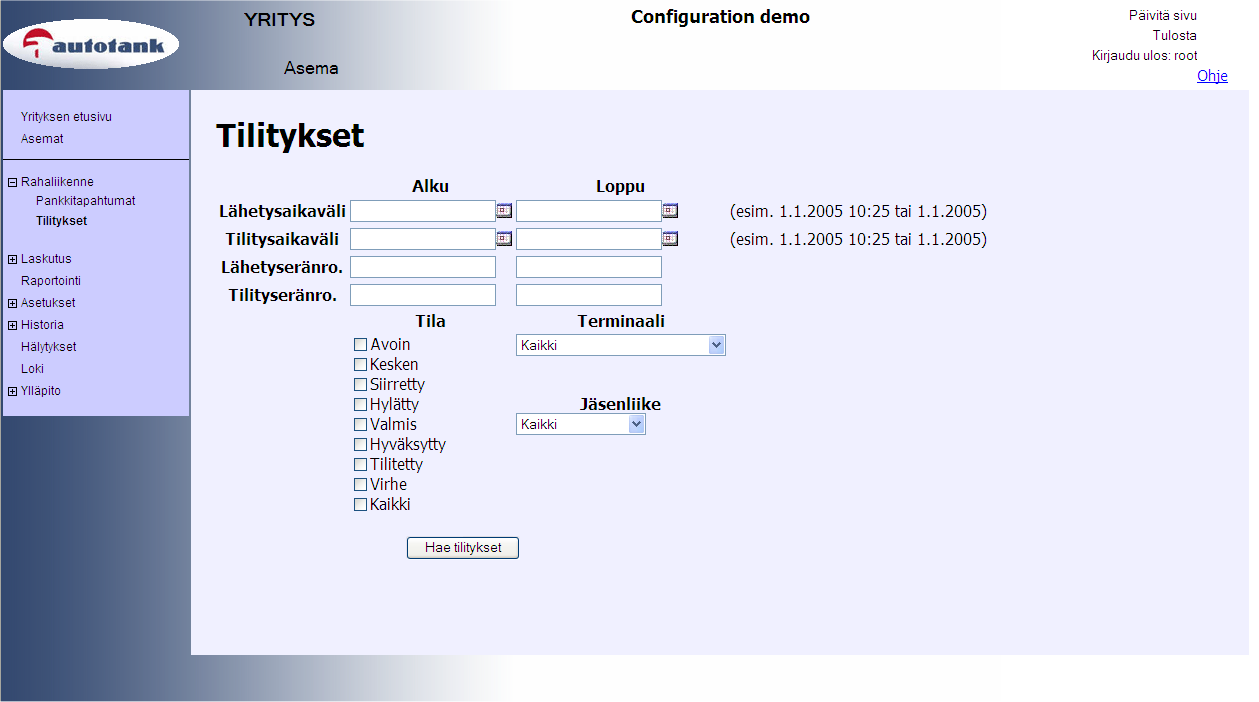Click the Tilityseränro. start field
The width and height of the screenshot is (1259, 702).
[x=423, y=295]
